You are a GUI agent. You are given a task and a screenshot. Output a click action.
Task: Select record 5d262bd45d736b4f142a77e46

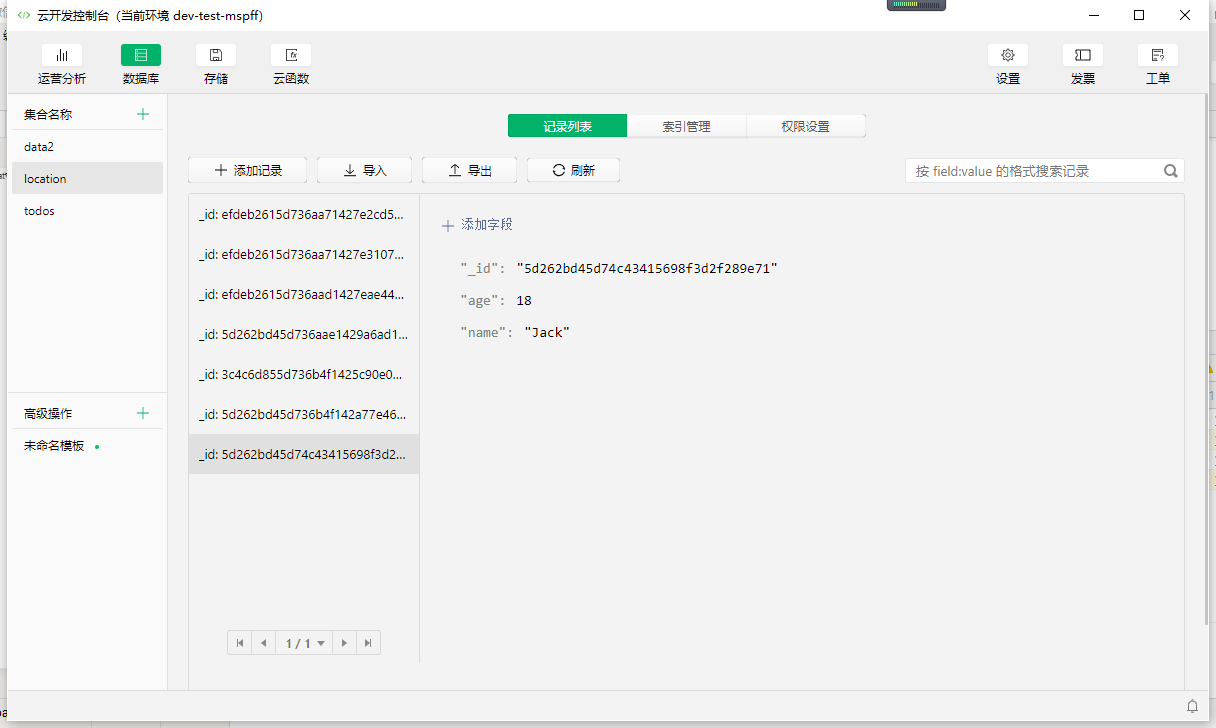click(x=304, y=414)
